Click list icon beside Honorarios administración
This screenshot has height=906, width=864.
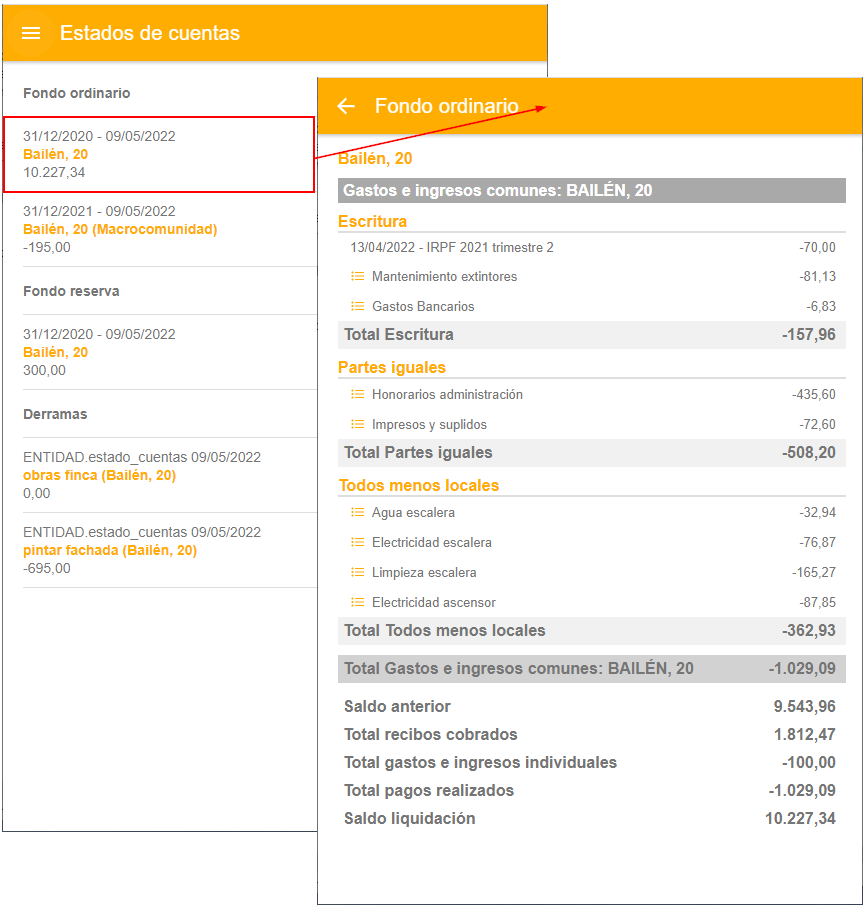tap(358, 394)
